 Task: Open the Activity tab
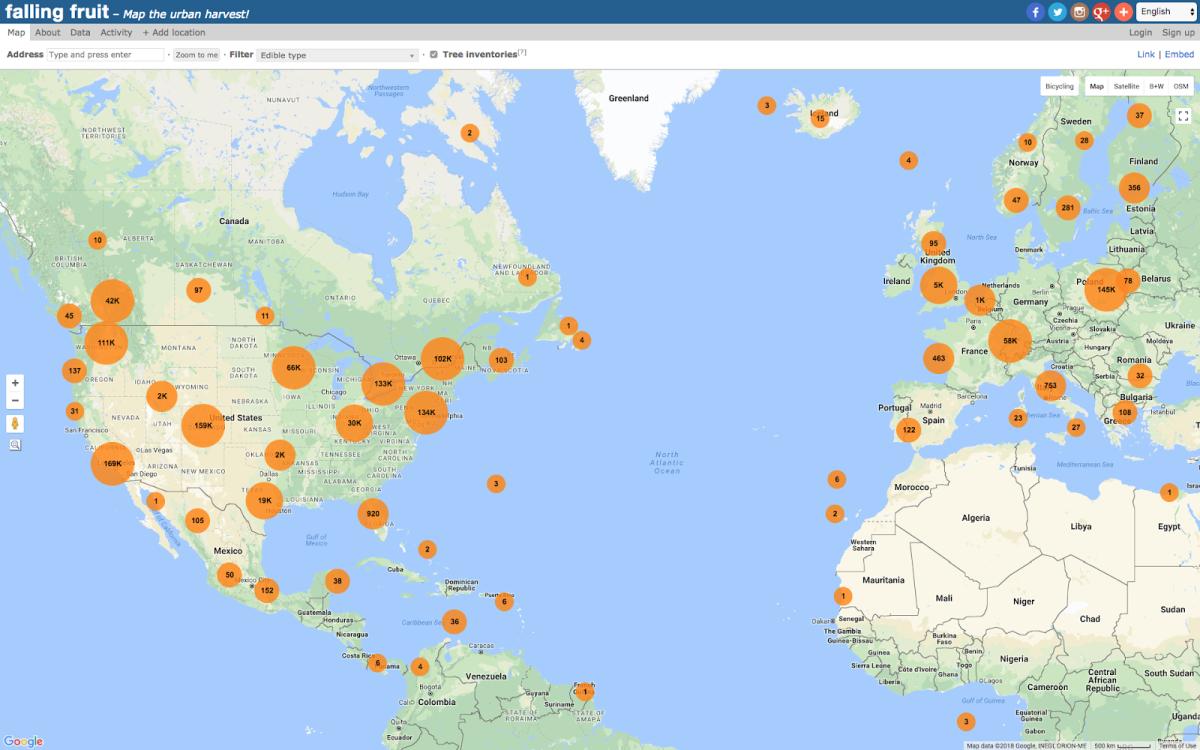tap(116, 33)
